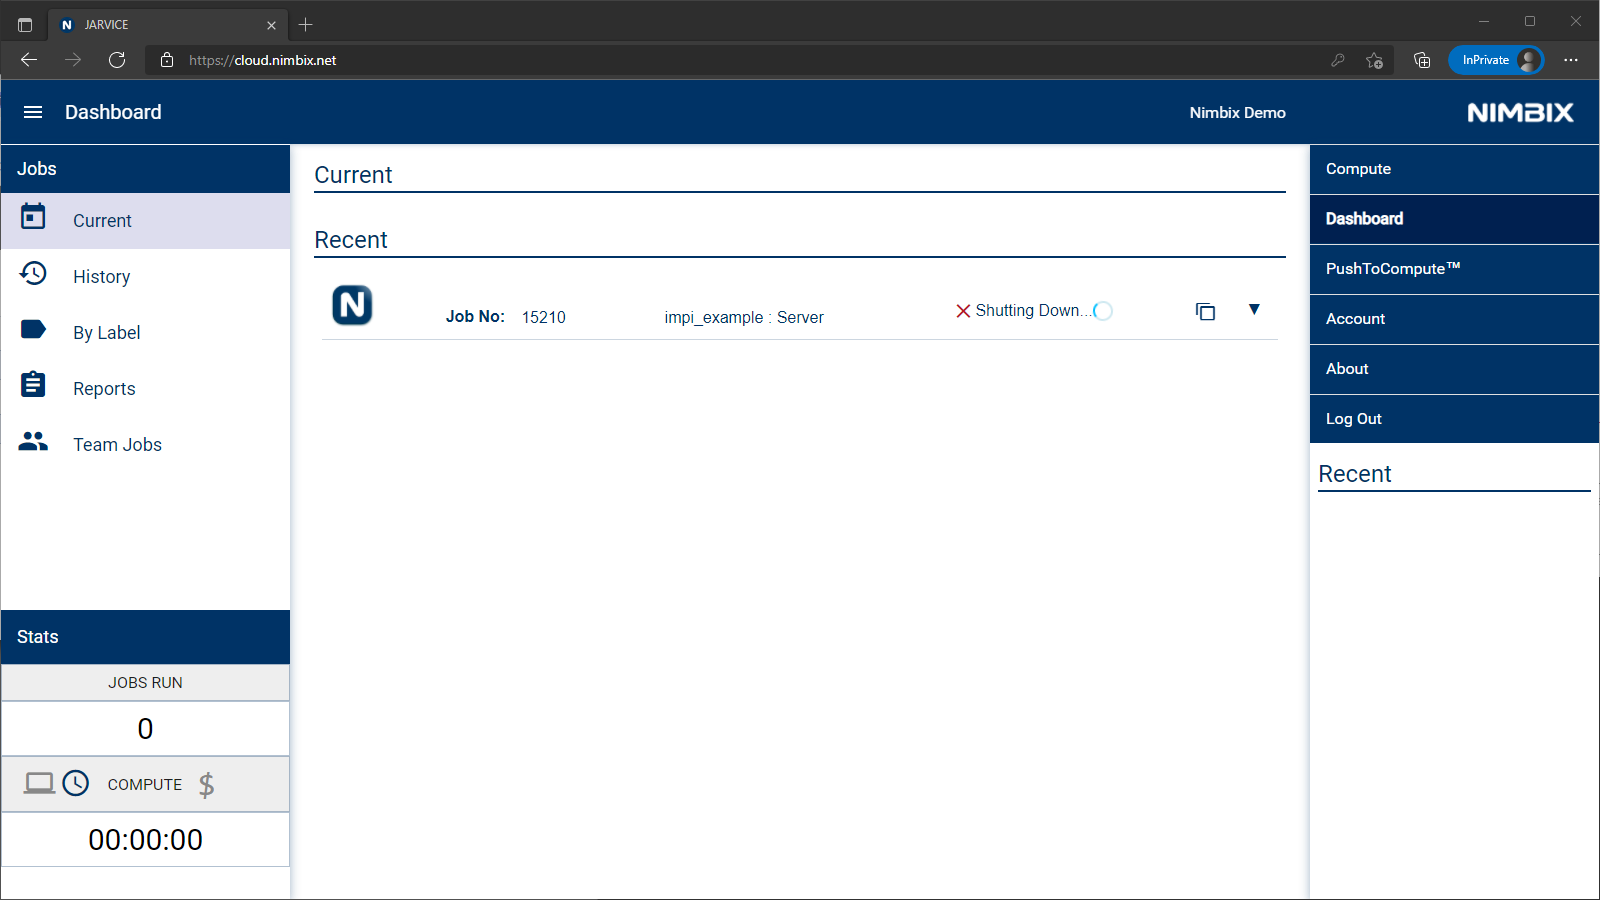Click the site lock info icon
Image resolution: width=1600 pixels, height=900 pixels.
(167, 60)
